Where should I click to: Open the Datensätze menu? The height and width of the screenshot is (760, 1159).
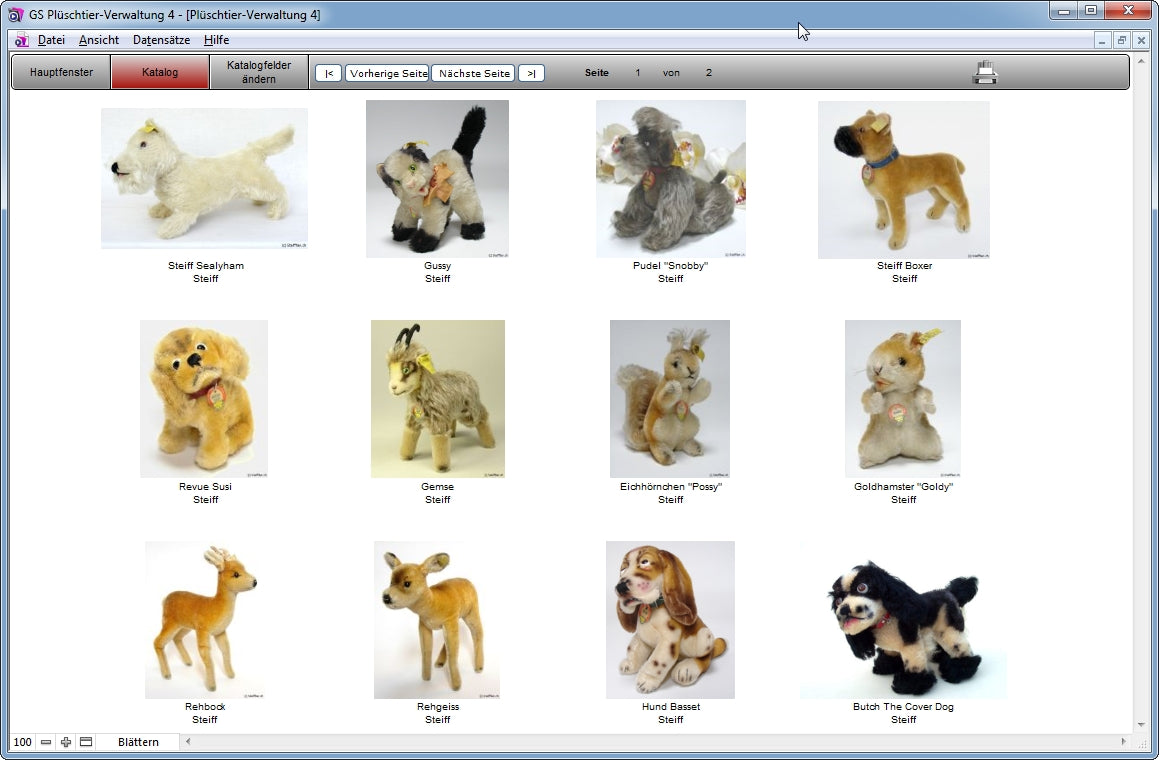161,40
